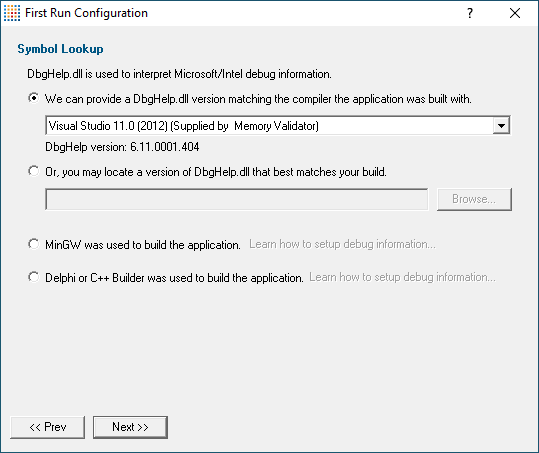Image resolution: width=539 pixels, height=453 pixels.
Task: Close the First Run Configuration dialog
Action: pyautogui.click(x=515, y=13)
